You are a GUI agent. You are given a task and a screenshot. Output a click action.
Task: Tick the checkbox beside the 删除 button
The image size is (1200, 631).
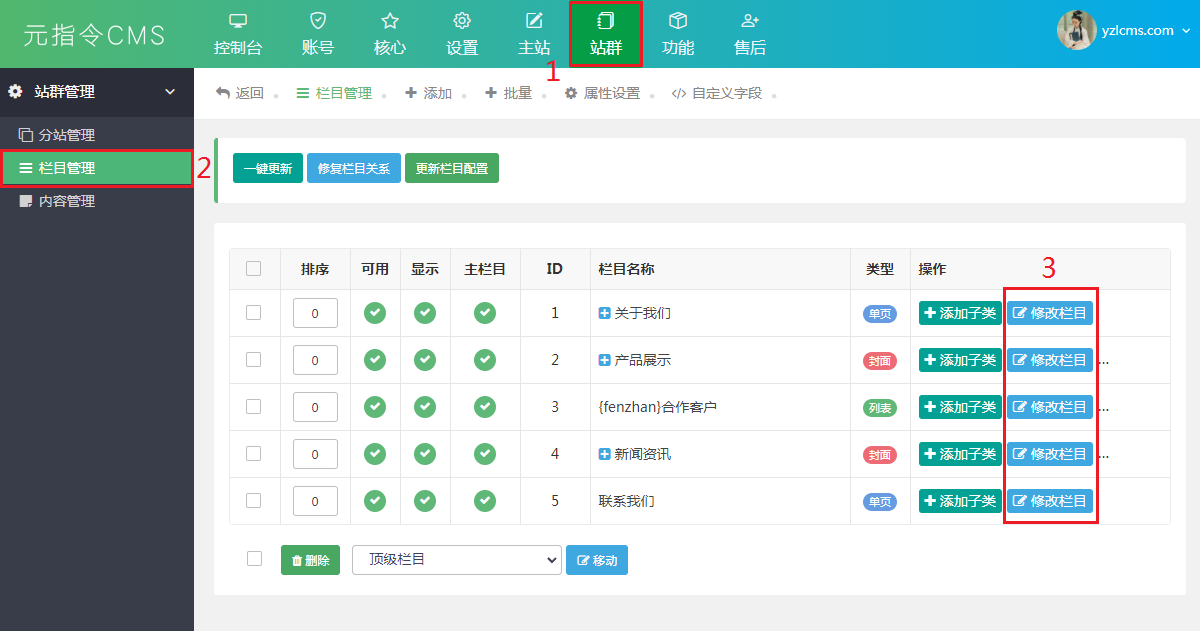pyautogui.click(x=254, y=558)
